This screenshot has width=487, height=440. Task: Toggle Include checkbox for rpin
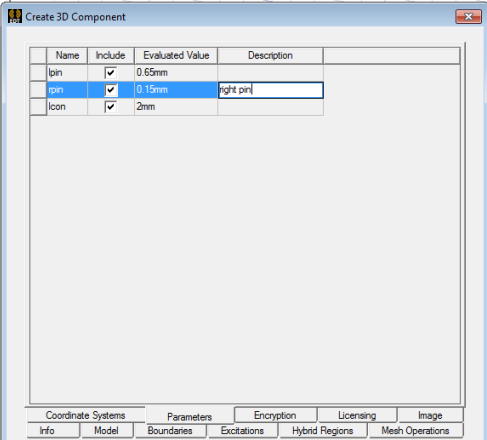point(111,90)
